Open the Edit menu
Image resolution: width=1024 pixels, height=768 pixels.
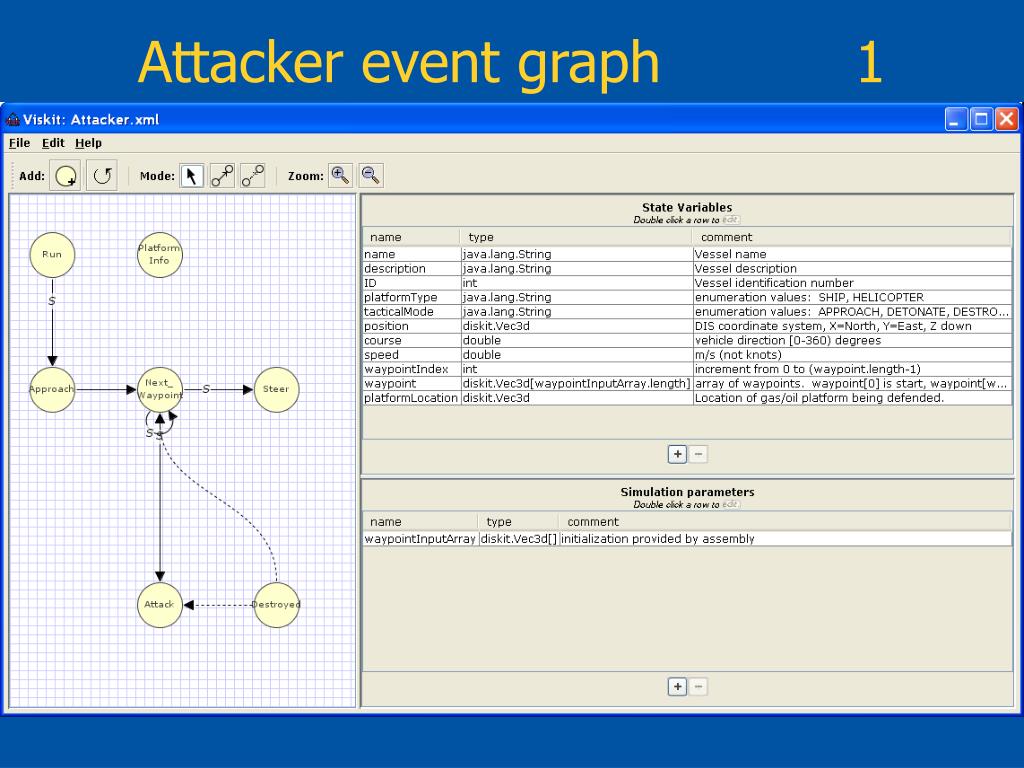point(53,143)
